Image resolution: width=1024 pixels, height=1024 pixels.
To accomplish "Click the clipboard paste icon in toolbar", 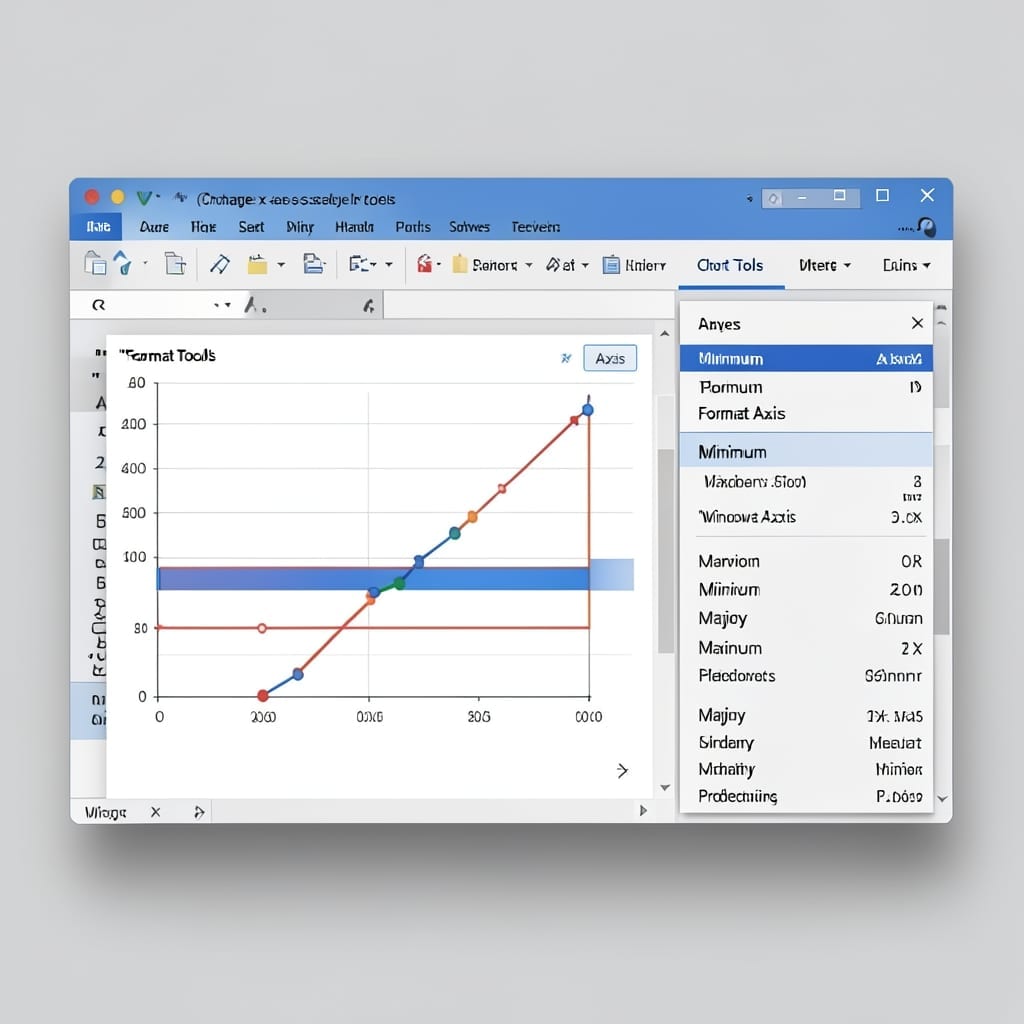I will (x=95, y=264).
